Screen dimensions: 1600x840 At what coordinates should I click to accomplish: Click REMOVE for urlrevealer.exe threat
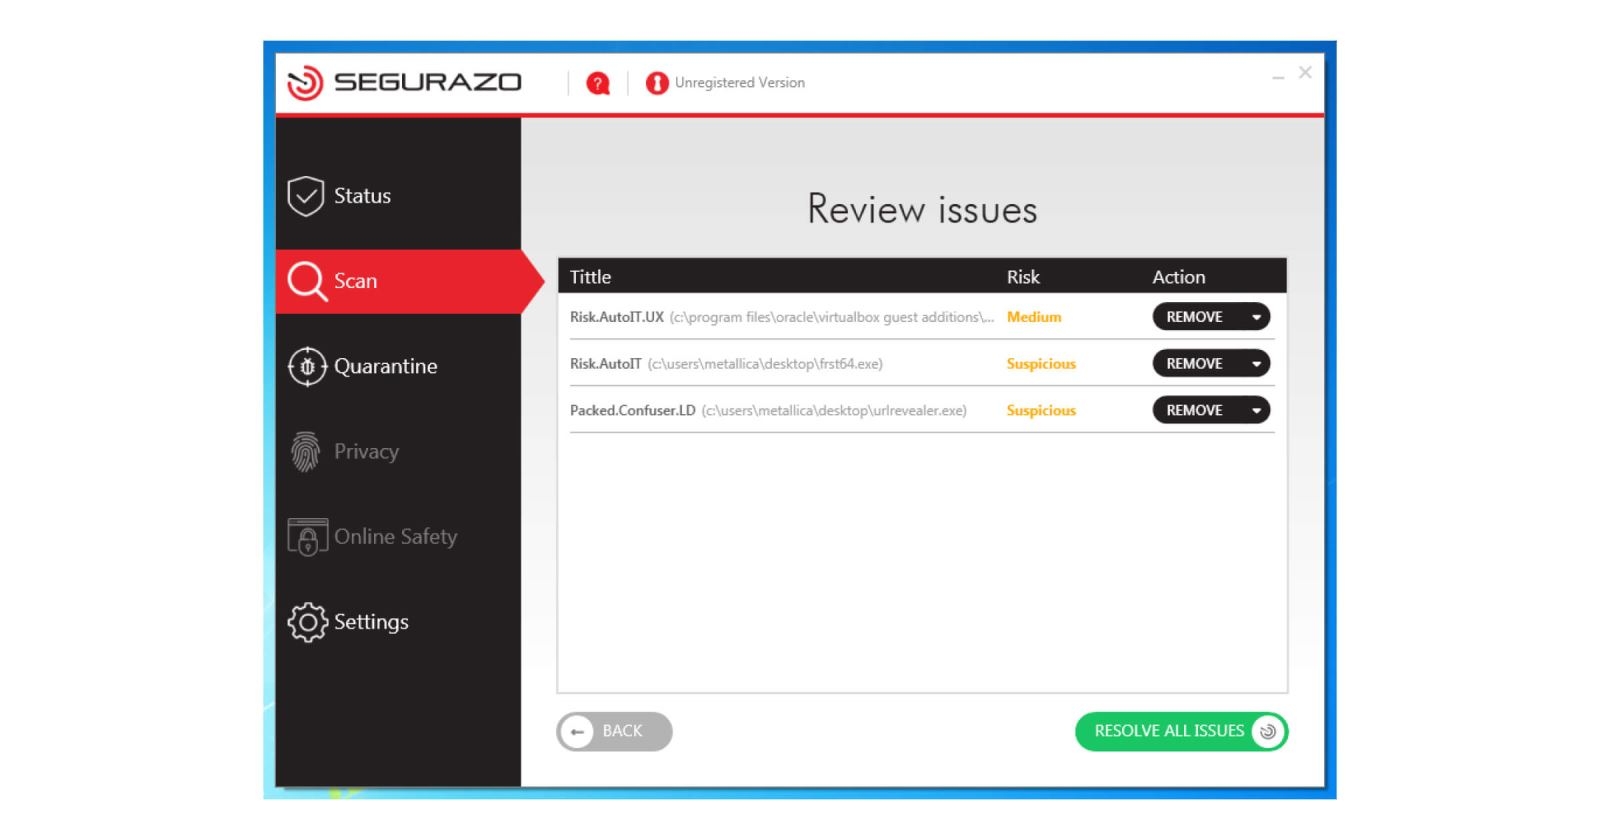click(1194, 411)
